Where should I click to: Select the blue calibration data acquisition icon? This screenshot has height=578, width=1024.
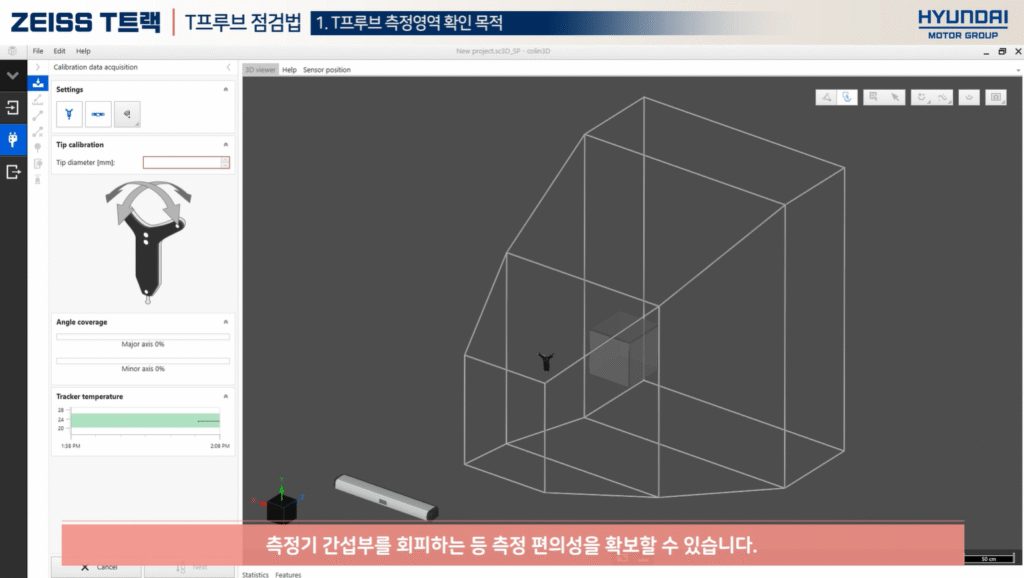[38, 83]
